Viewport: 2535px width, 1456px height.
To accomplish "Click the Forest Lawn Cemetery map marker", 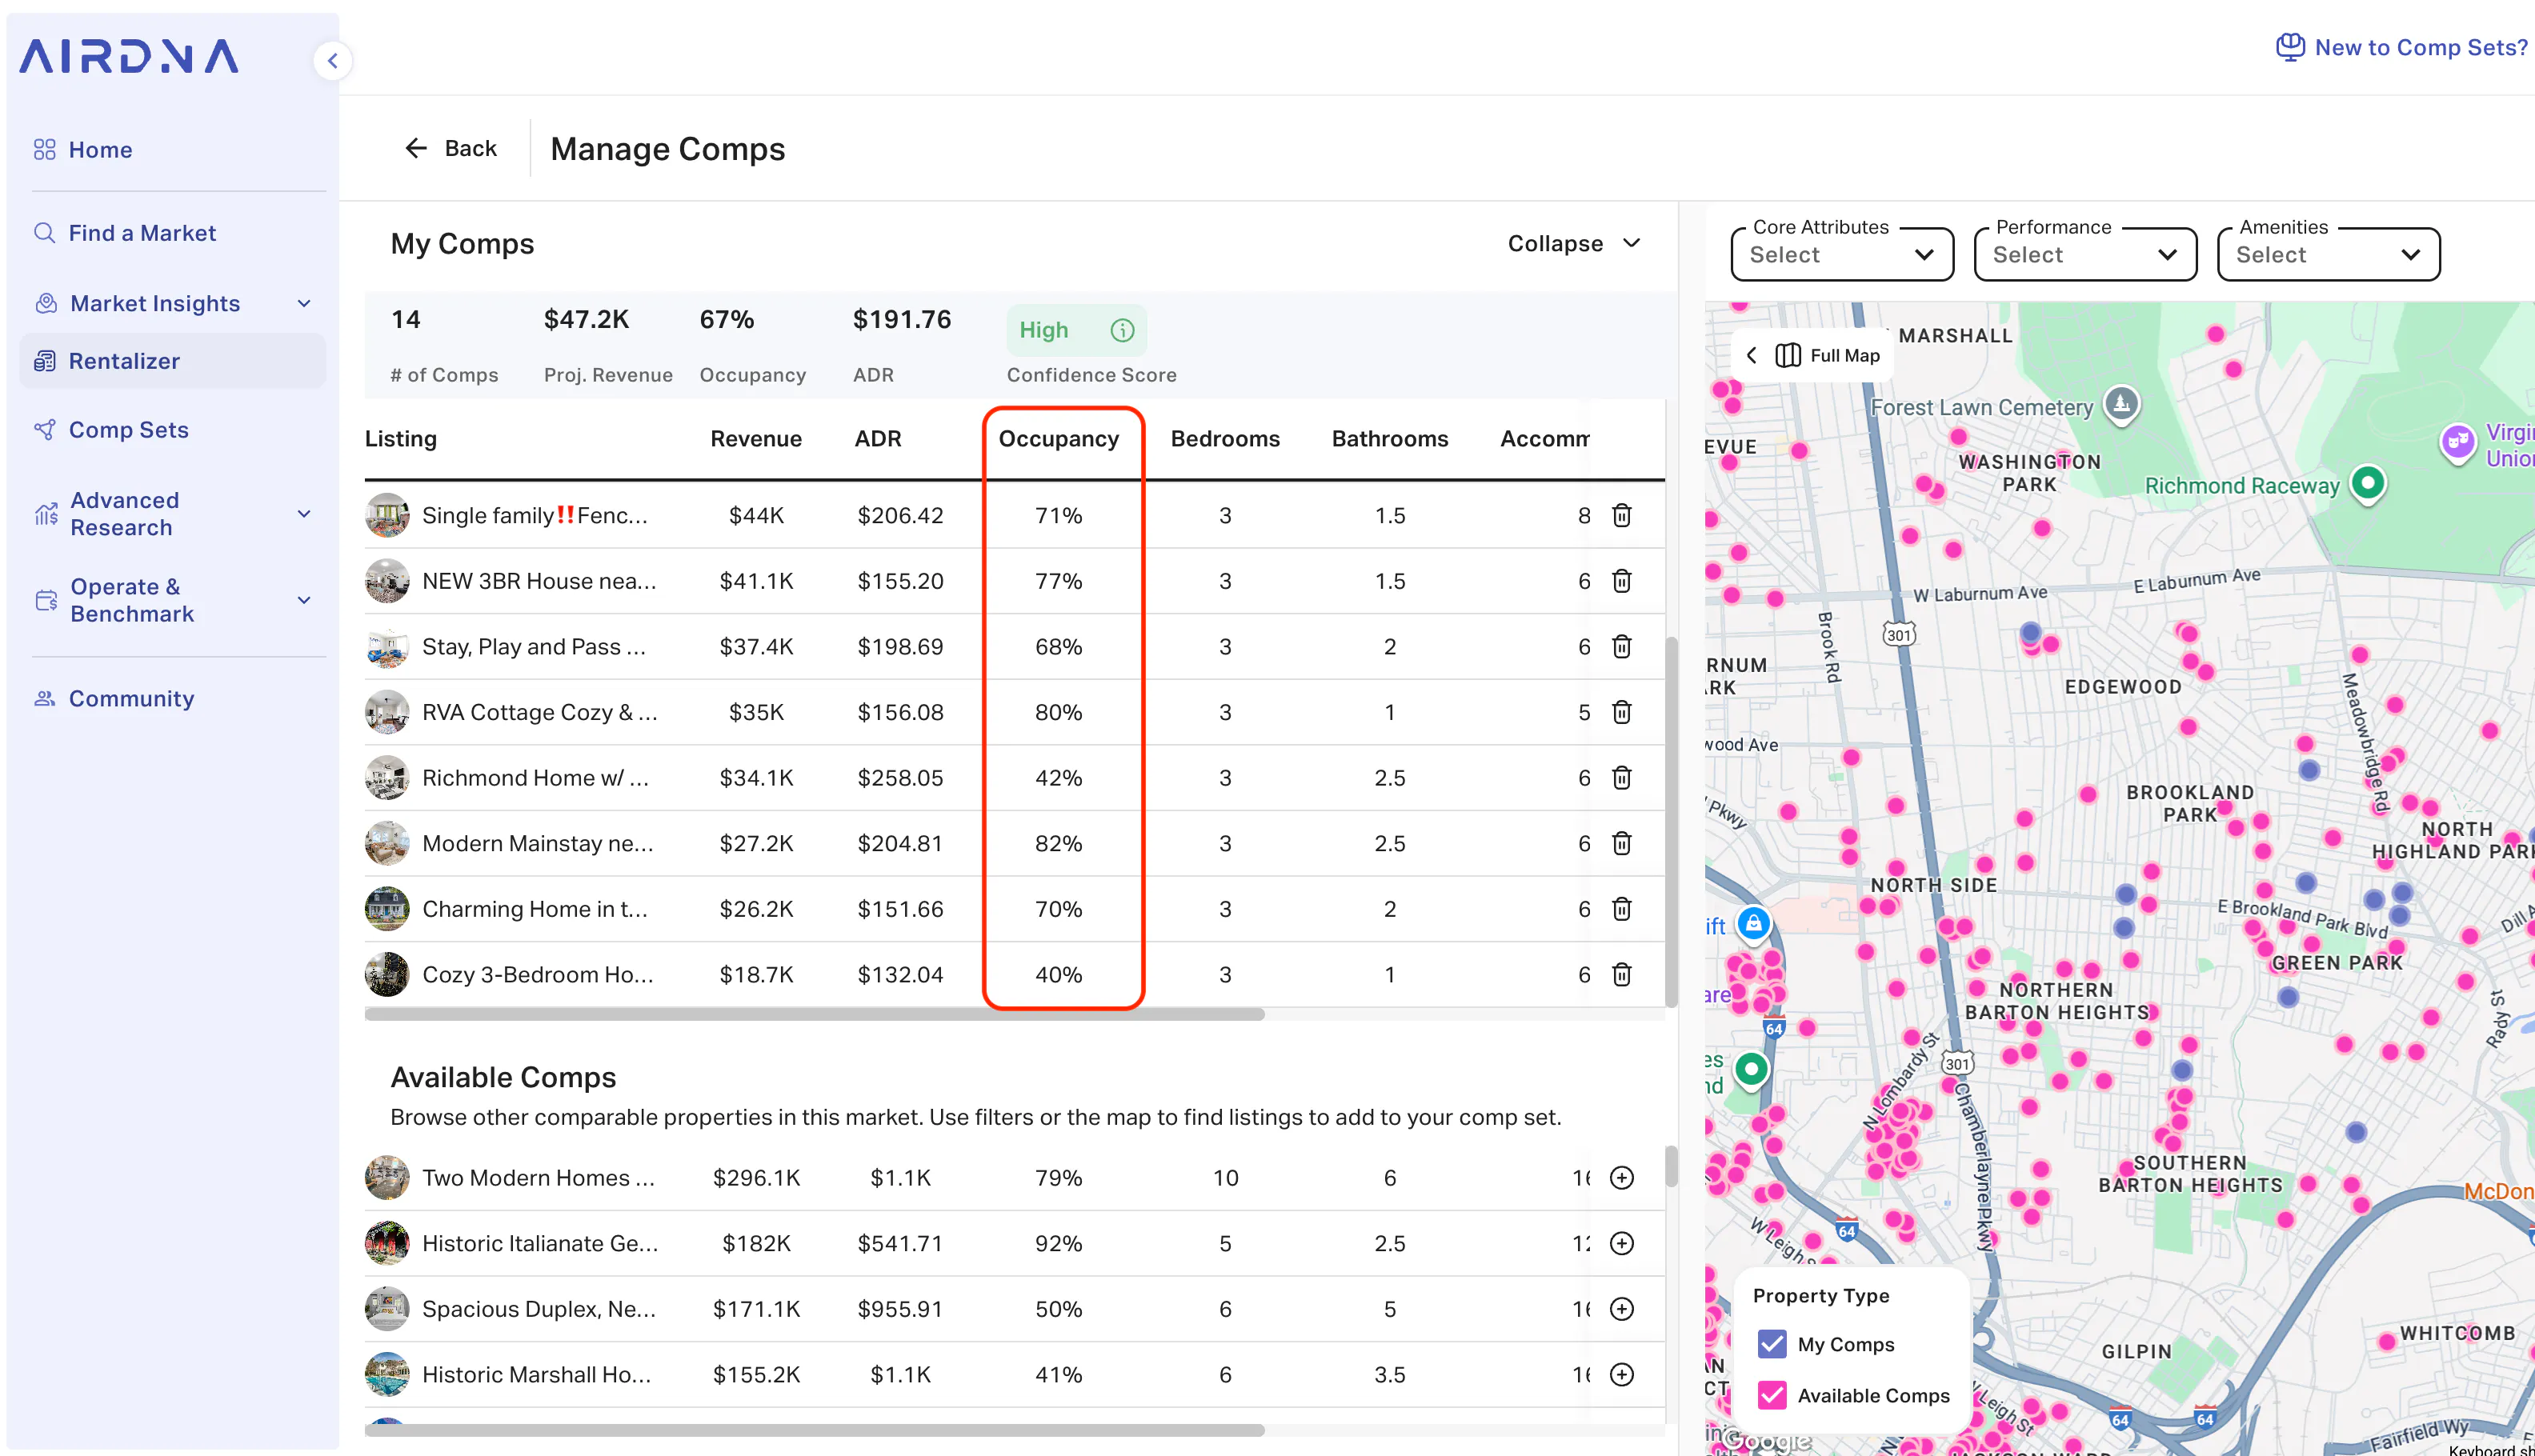I will 2121,404.
